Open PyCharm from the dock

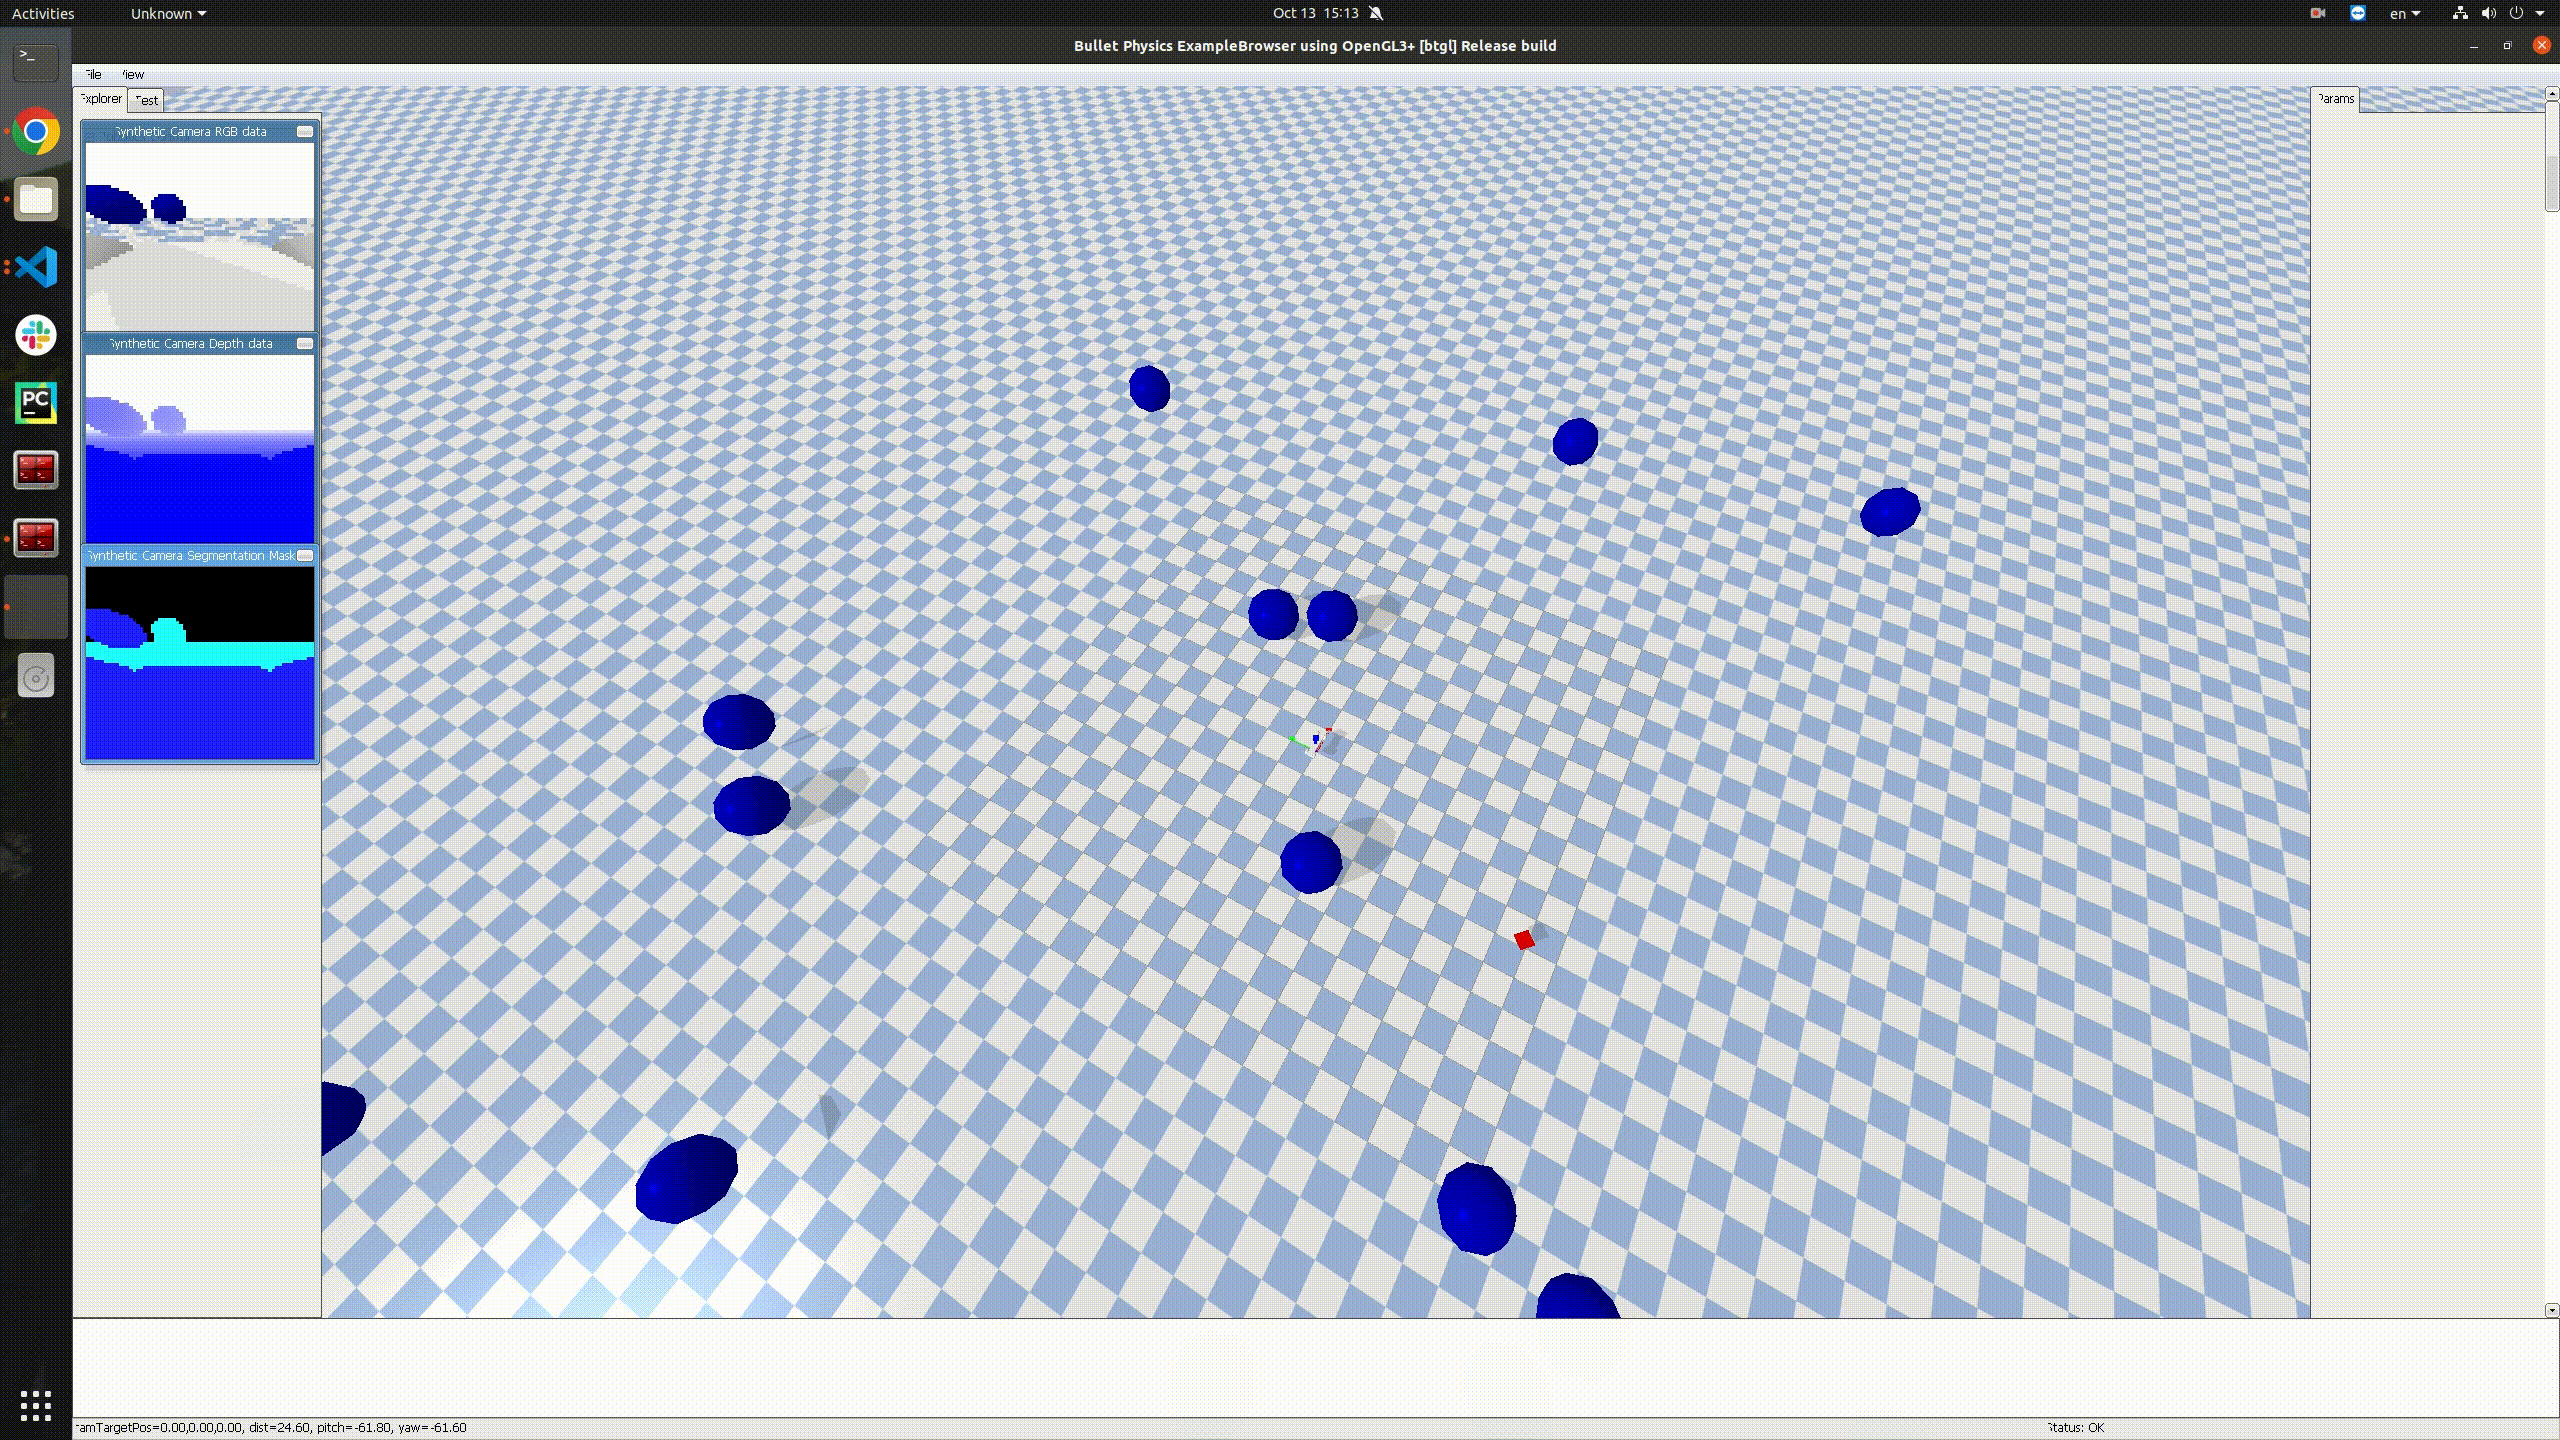click(x=36, y=402)
